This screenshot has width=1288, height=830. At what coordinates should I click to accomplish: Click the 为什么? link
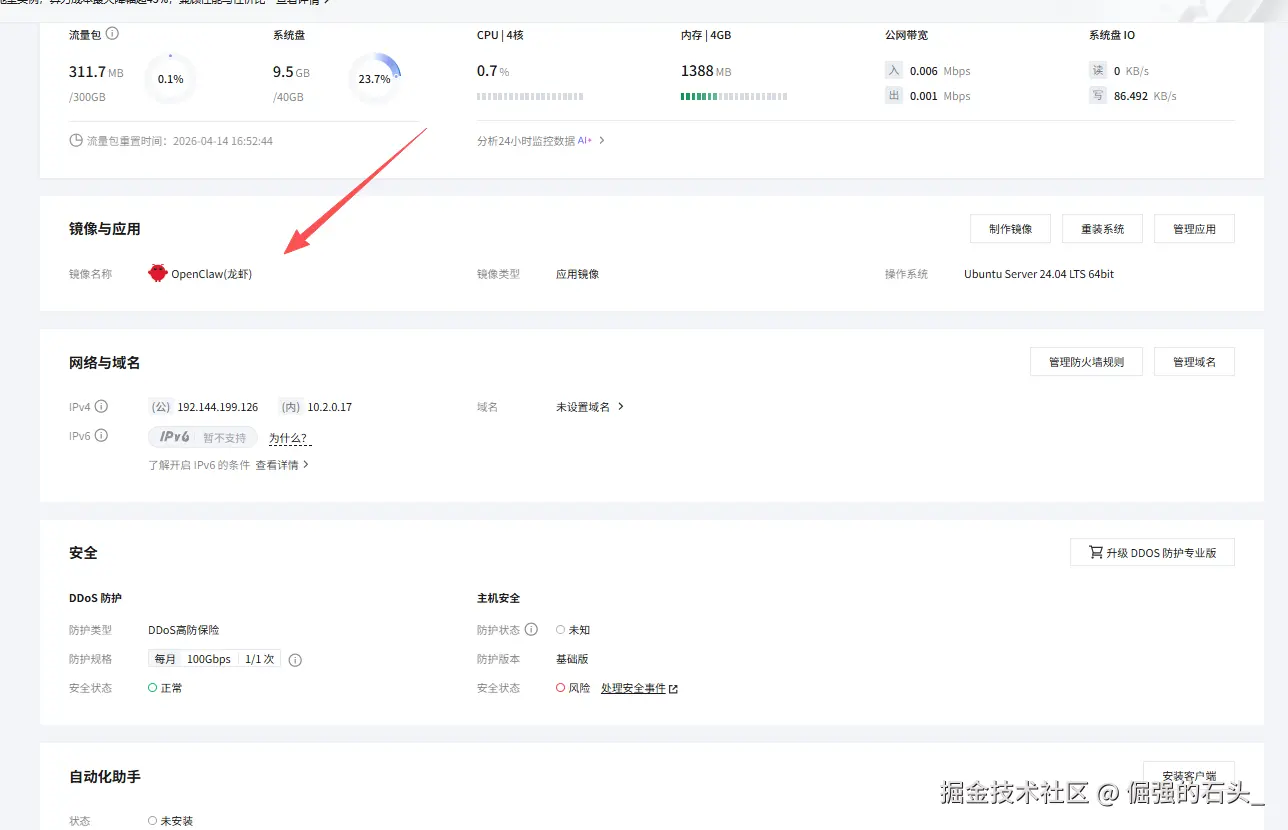288,438
